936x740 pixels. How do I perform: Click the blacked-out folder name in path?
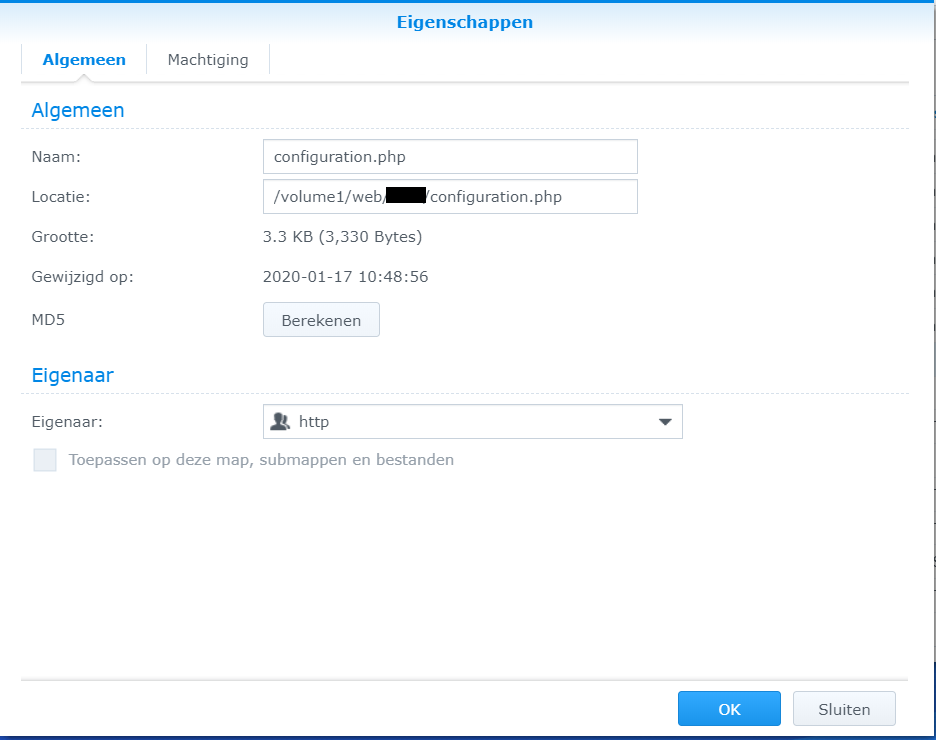tap(406, 197)
